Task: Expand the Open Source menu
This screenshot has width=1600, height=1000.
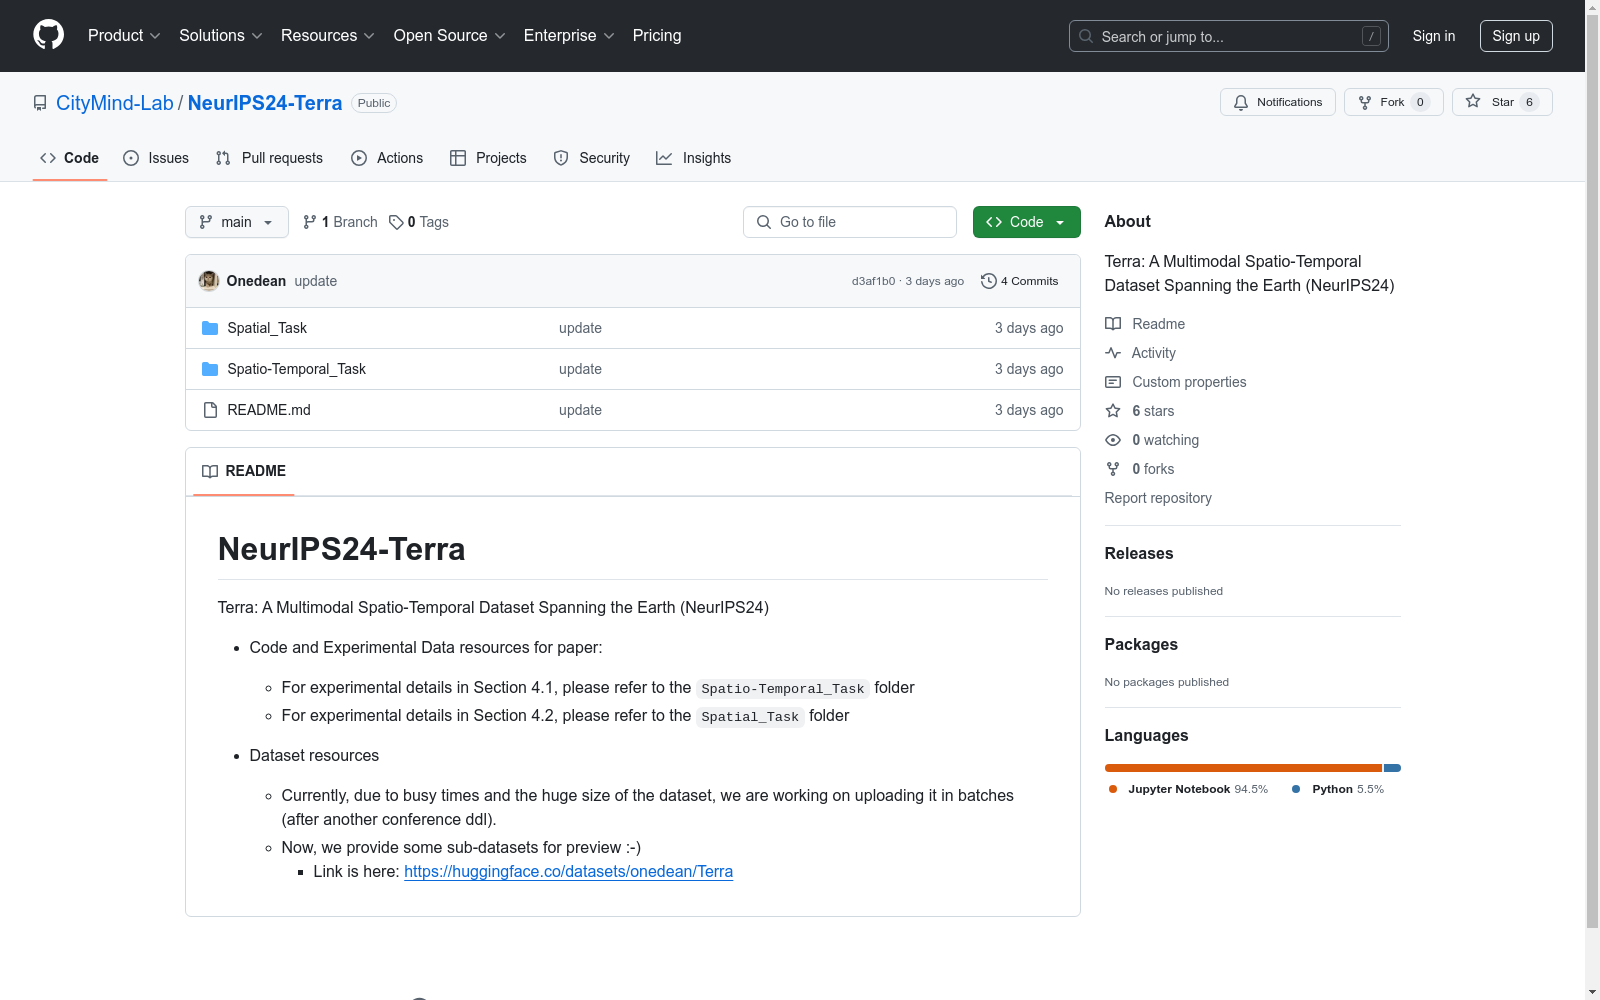Action: point(449,35)
